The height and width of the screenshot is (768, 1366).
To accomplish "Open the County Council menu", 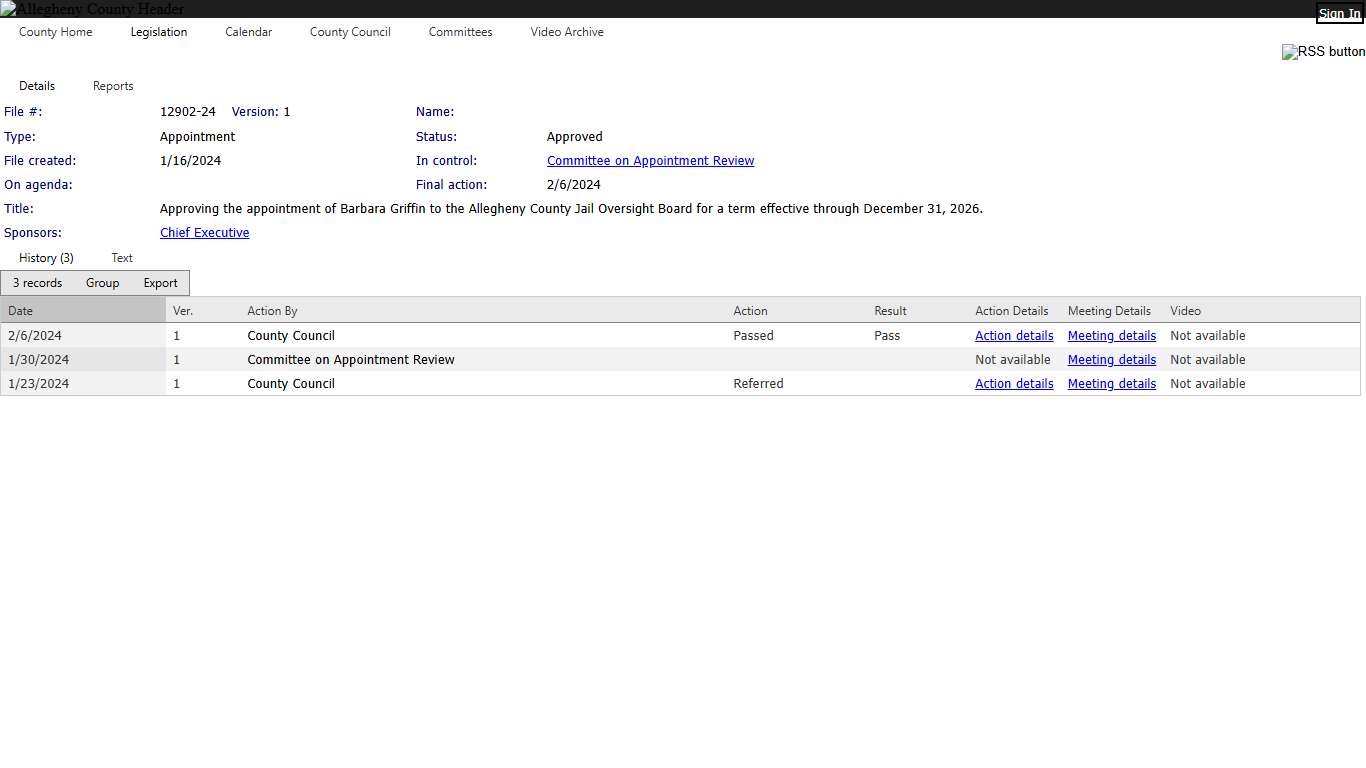I will [350, 32].
